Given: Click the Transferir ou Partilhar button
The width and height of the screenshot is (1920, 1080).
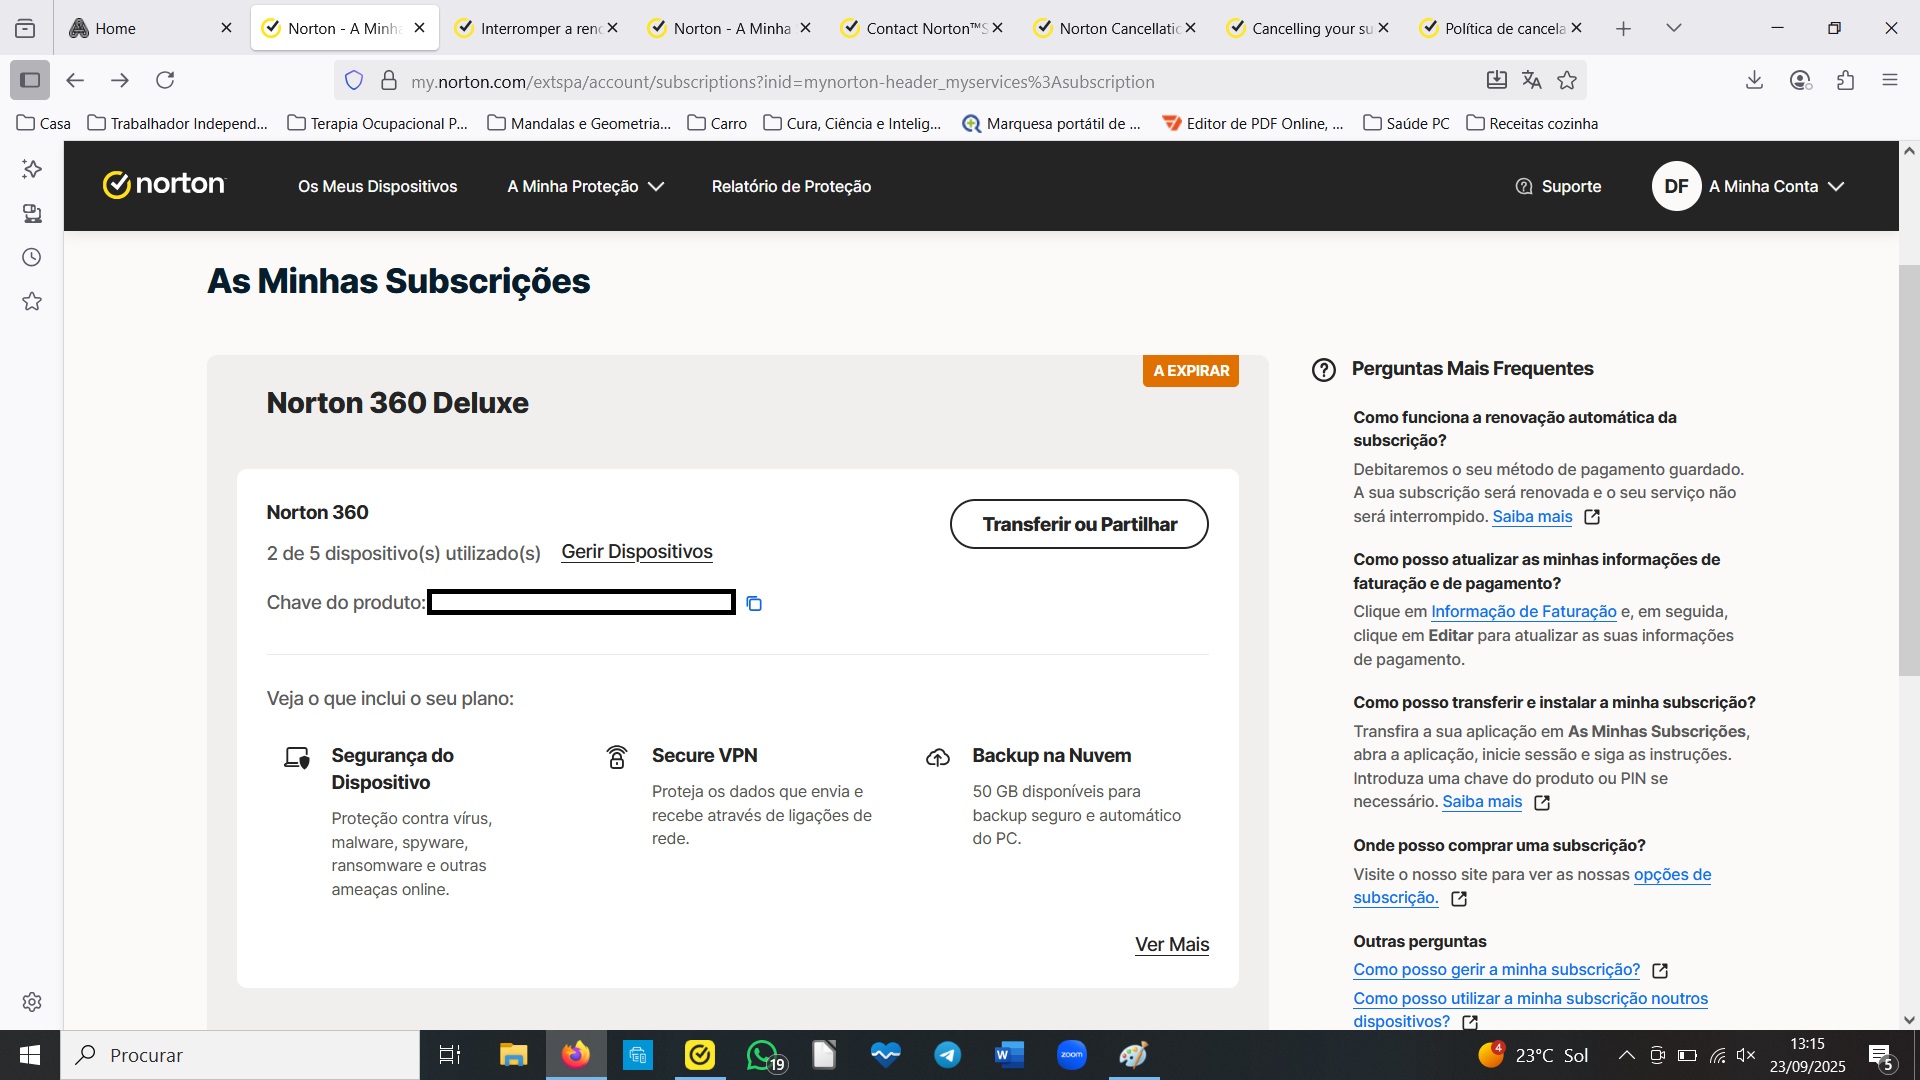Looking at the screenshot, I should click(x=1079, y=524).
